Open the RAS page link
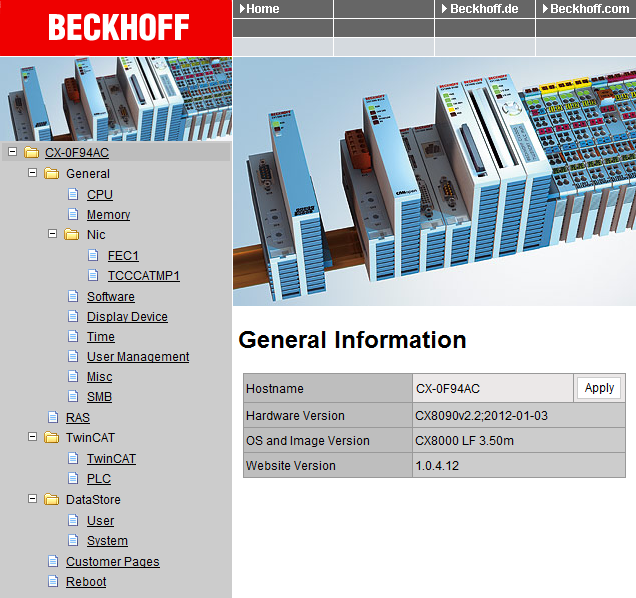Image resolution: width=636 pixels, height=598 pixels. [x=78, y=417]
